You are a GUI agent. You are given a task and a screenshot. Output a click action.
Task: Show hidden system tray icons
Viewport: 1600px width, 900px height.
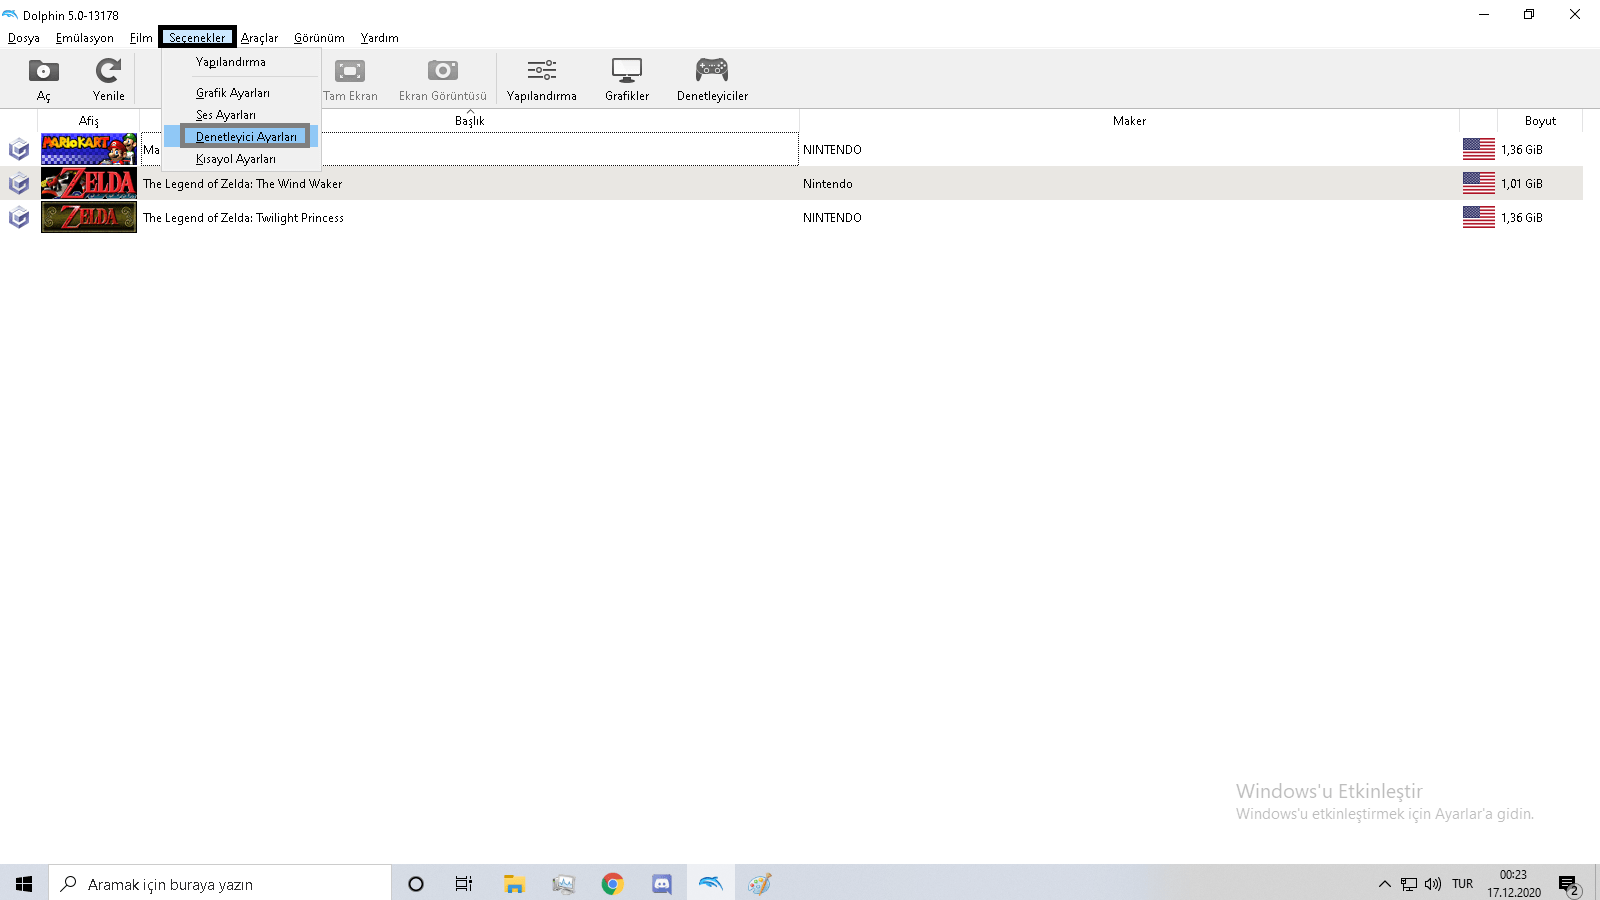click(x=1384, y=883)
